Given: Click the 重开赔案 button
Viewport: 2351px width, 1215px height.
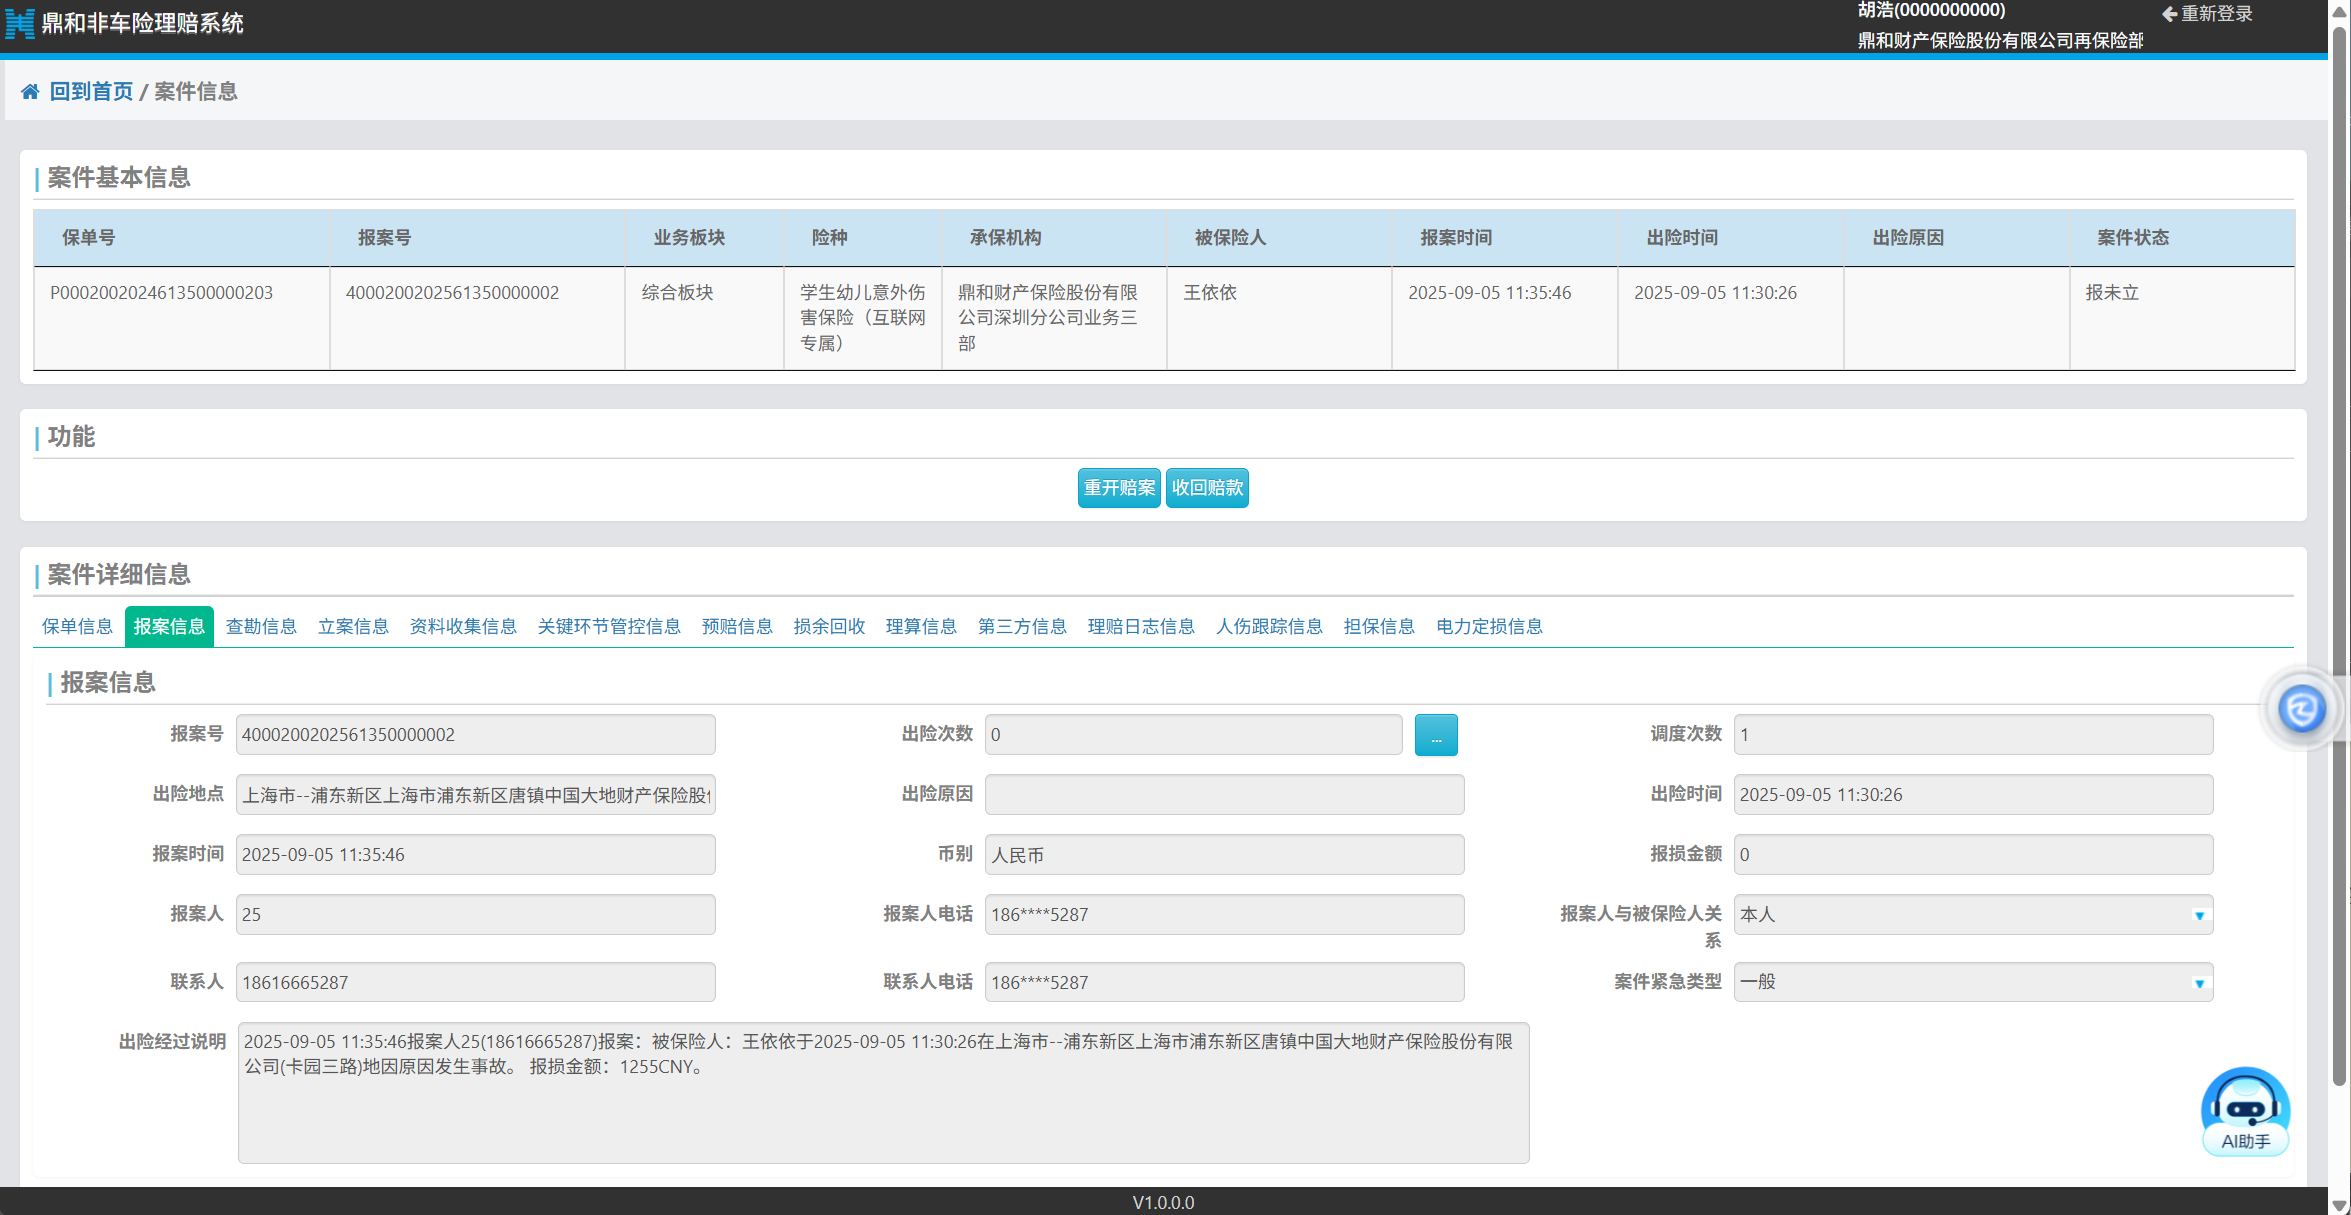Looking at the screenshot, I should [x=1119, y=488].
